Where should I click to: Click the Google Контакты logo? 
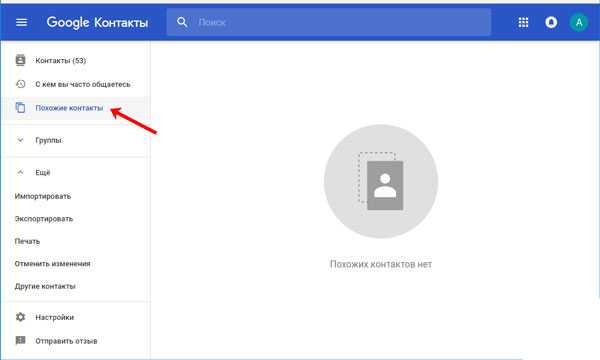pyautogui.click(x=97, y=23)
